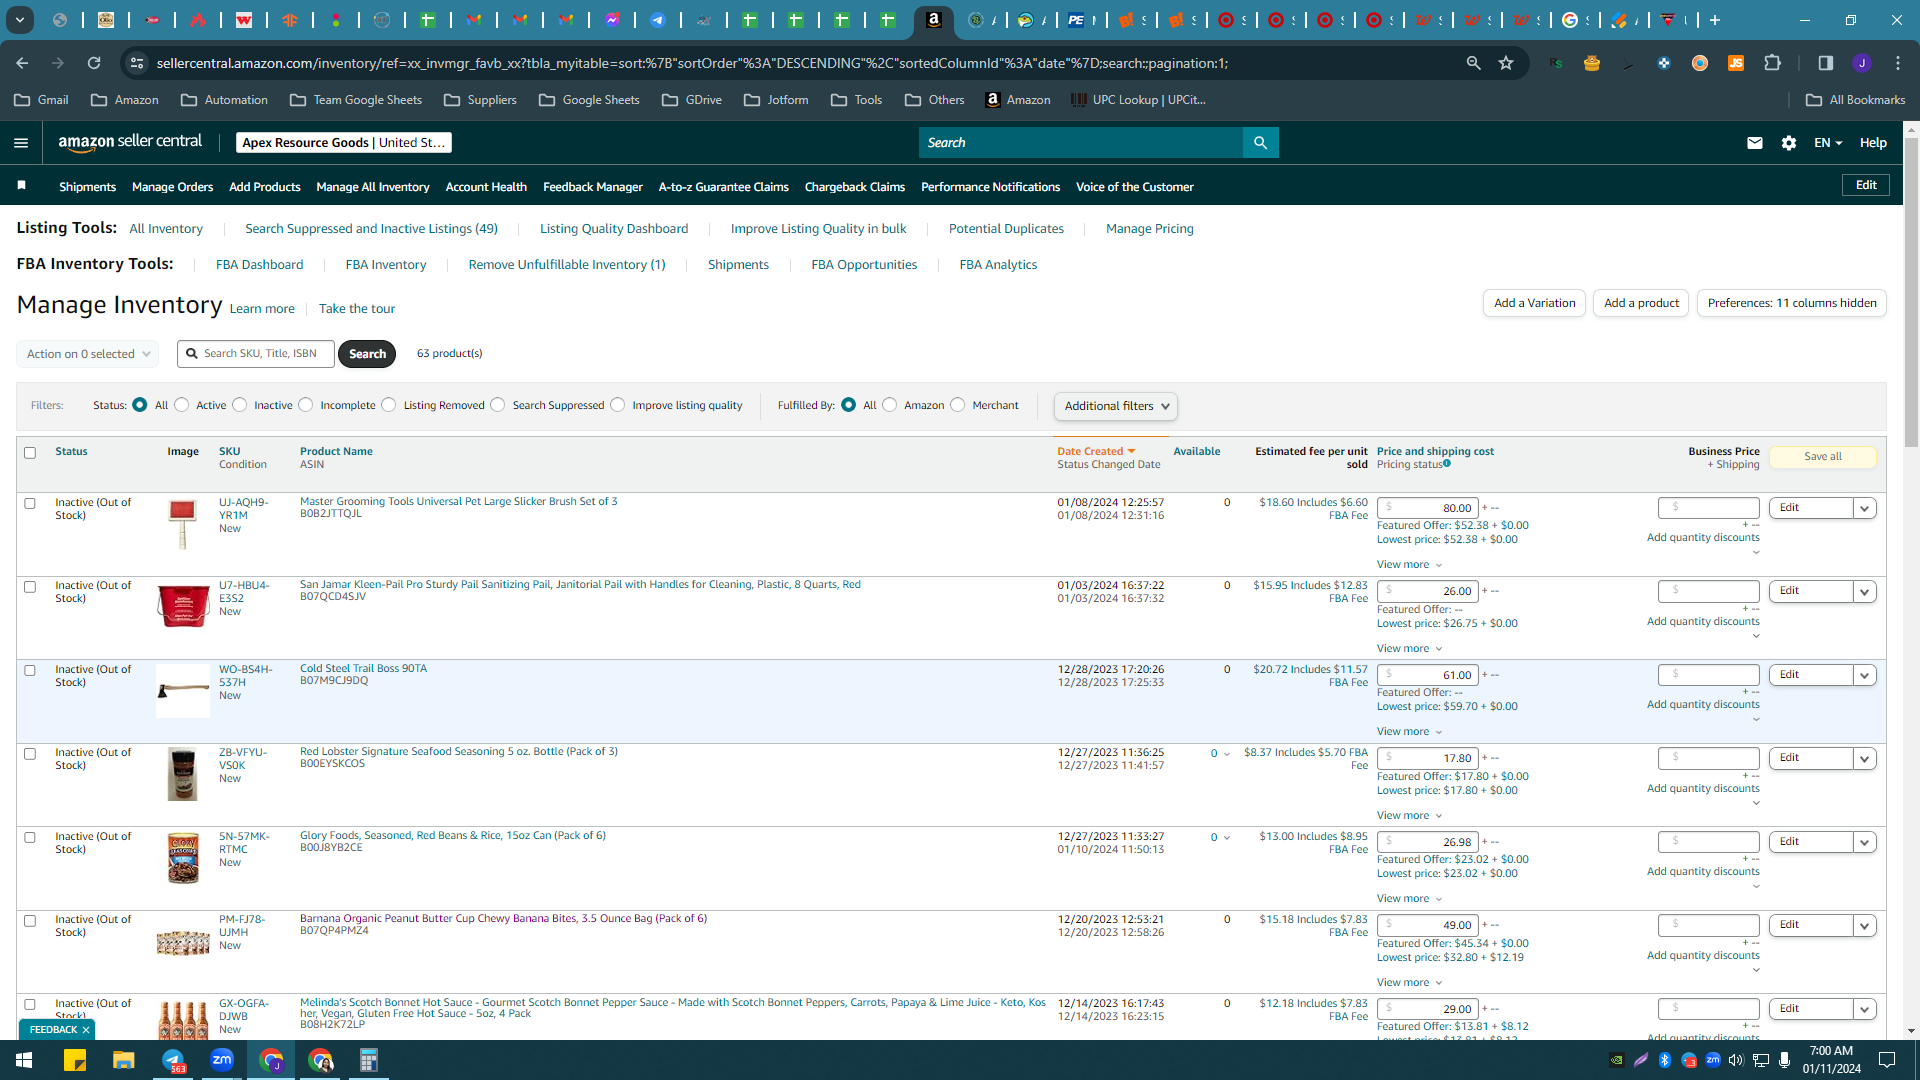Open Chrome side panel icon
The image size is (1920, 1080).
(1826, 63)
